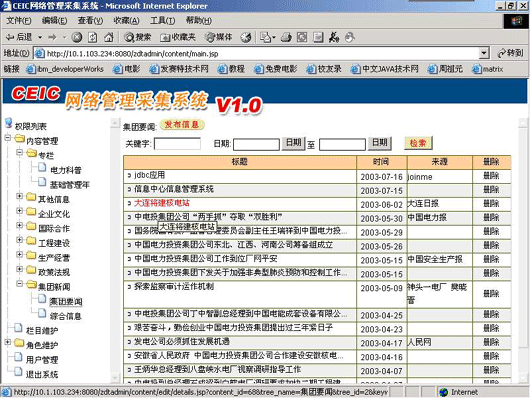Collapse the 内容管理 tree node
The width and height of the screenshot is (530, 398).
point(8,138)
